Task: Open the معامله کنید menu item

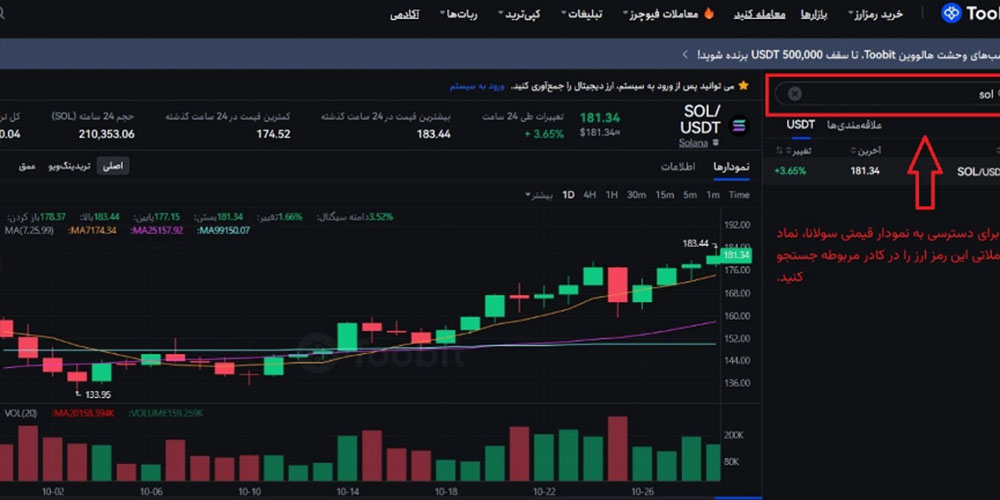Action: pos(759,14)
